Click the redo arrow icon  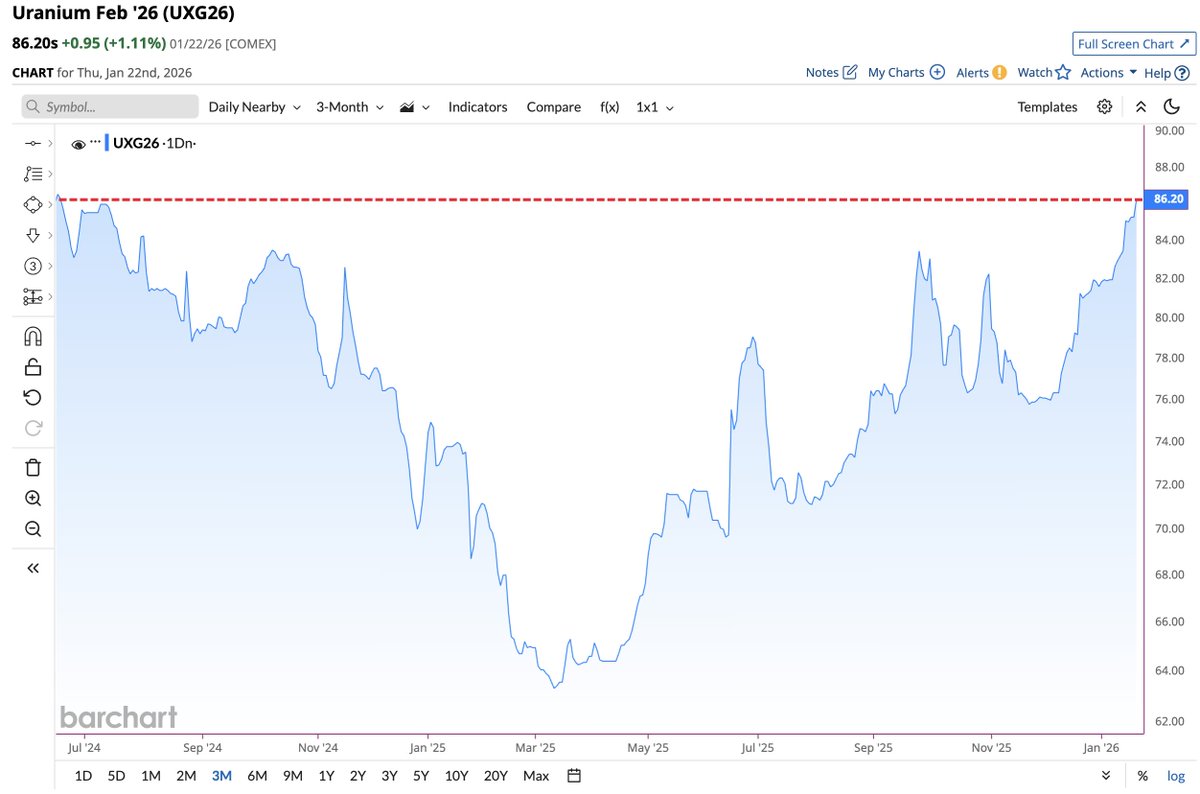(x=32, y=428)
